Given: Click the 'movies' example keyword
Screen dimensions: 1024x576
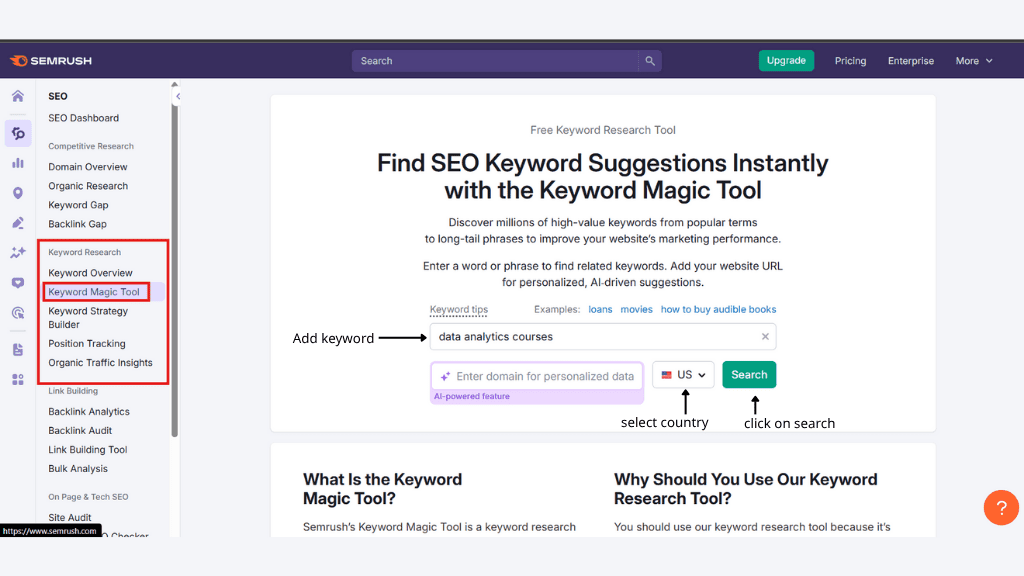Looking at the screenshot, I should pos(636,310).
